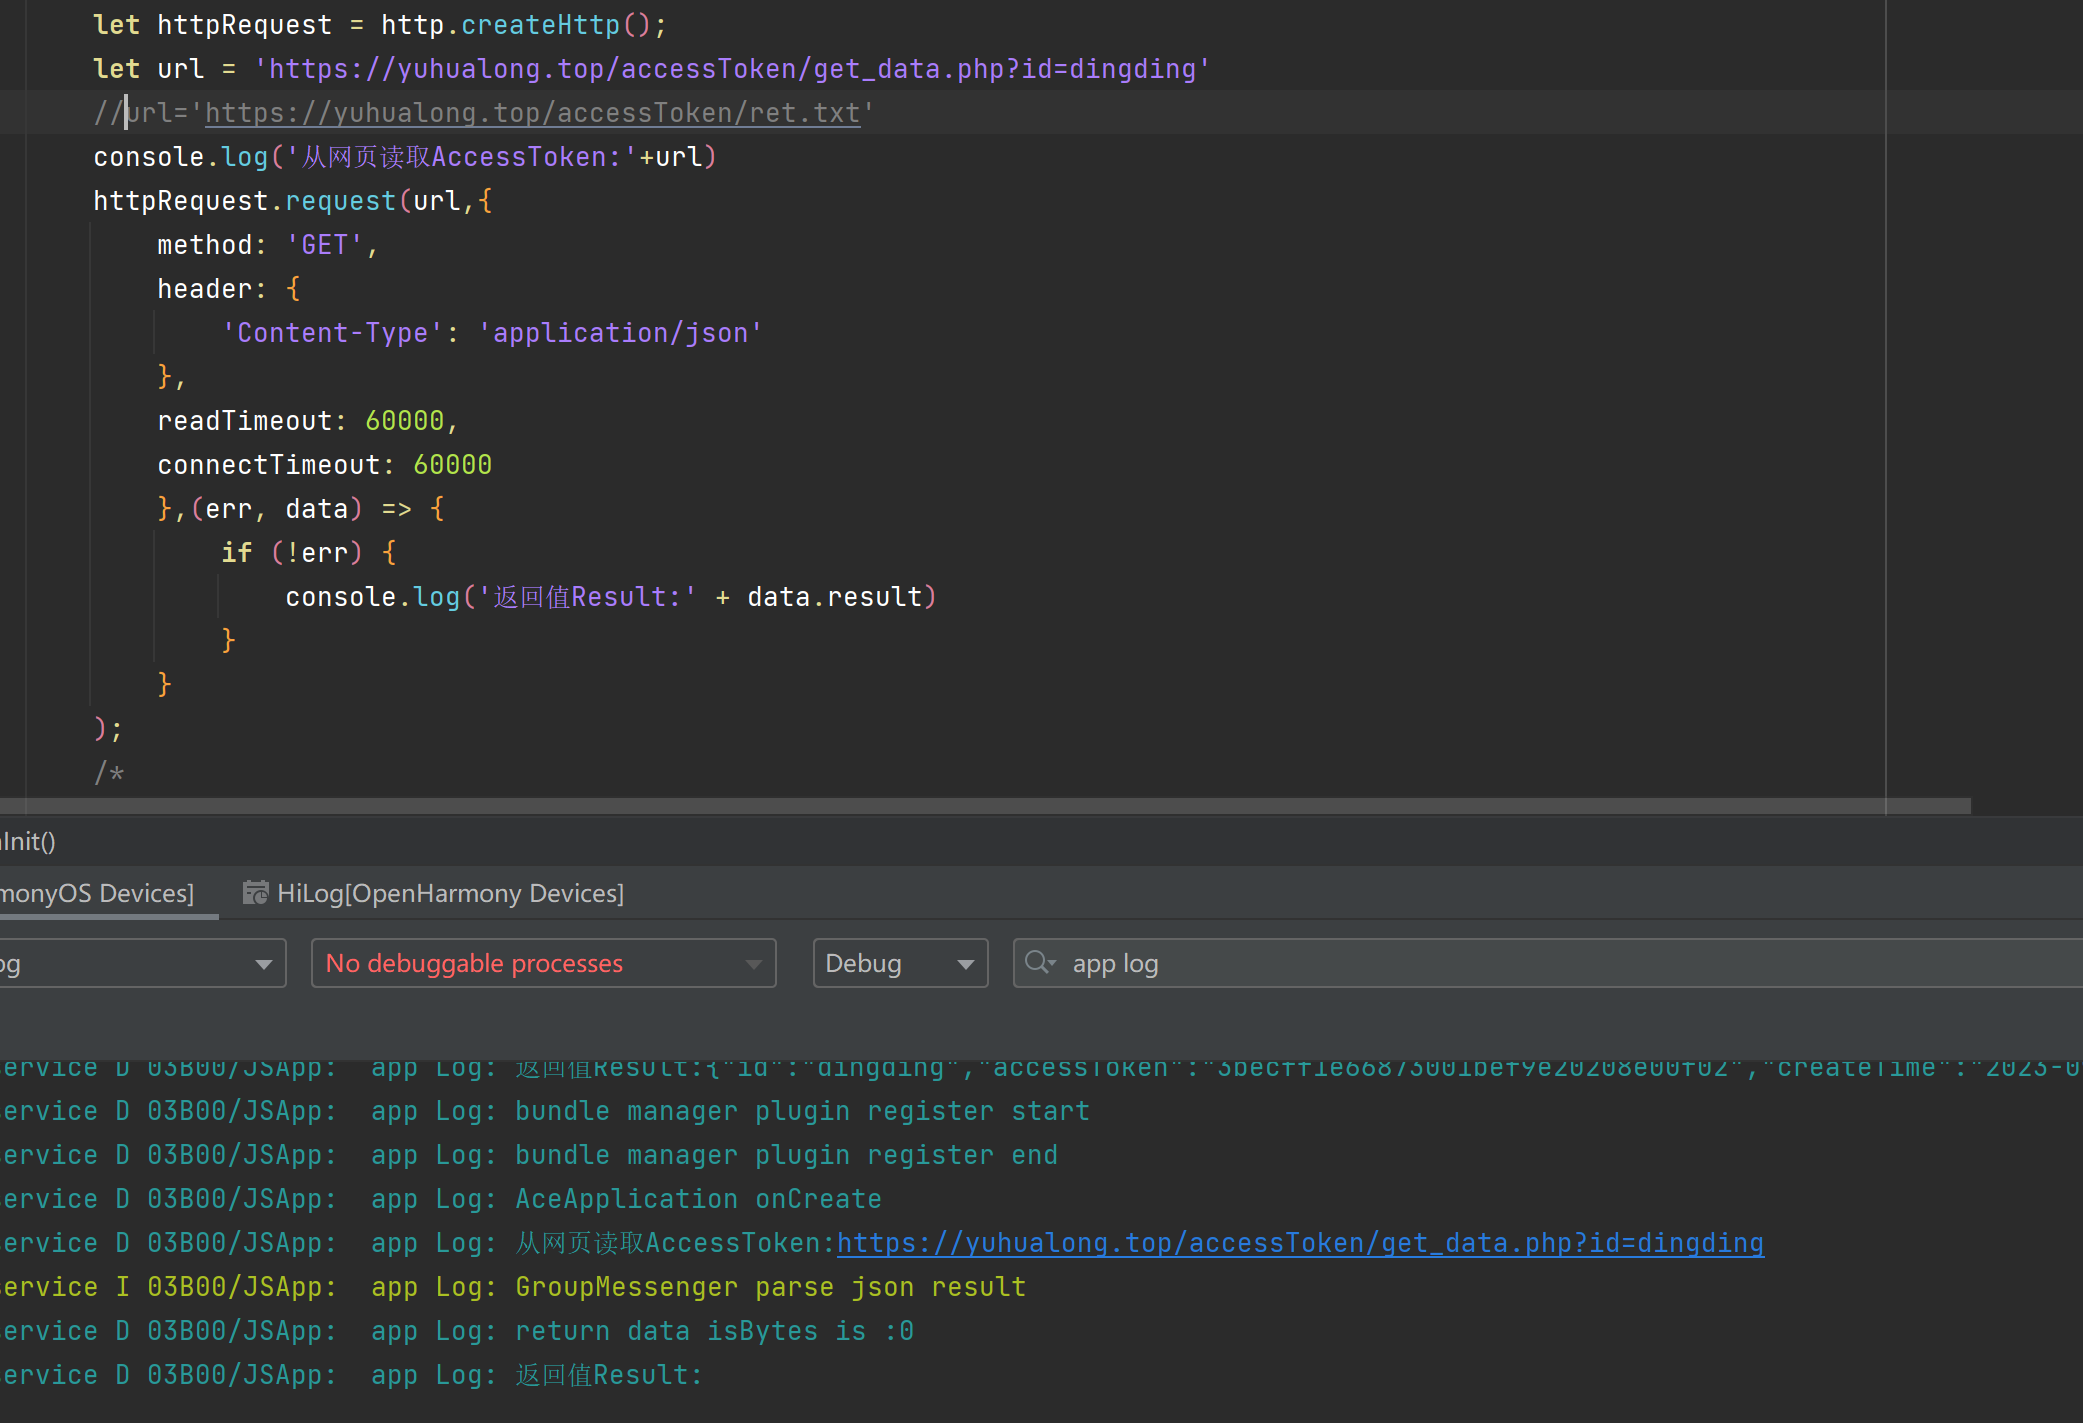Open the Debug log level dropdown
The height and width of the screenshot is (1423, 2083).
pos(900,963)
